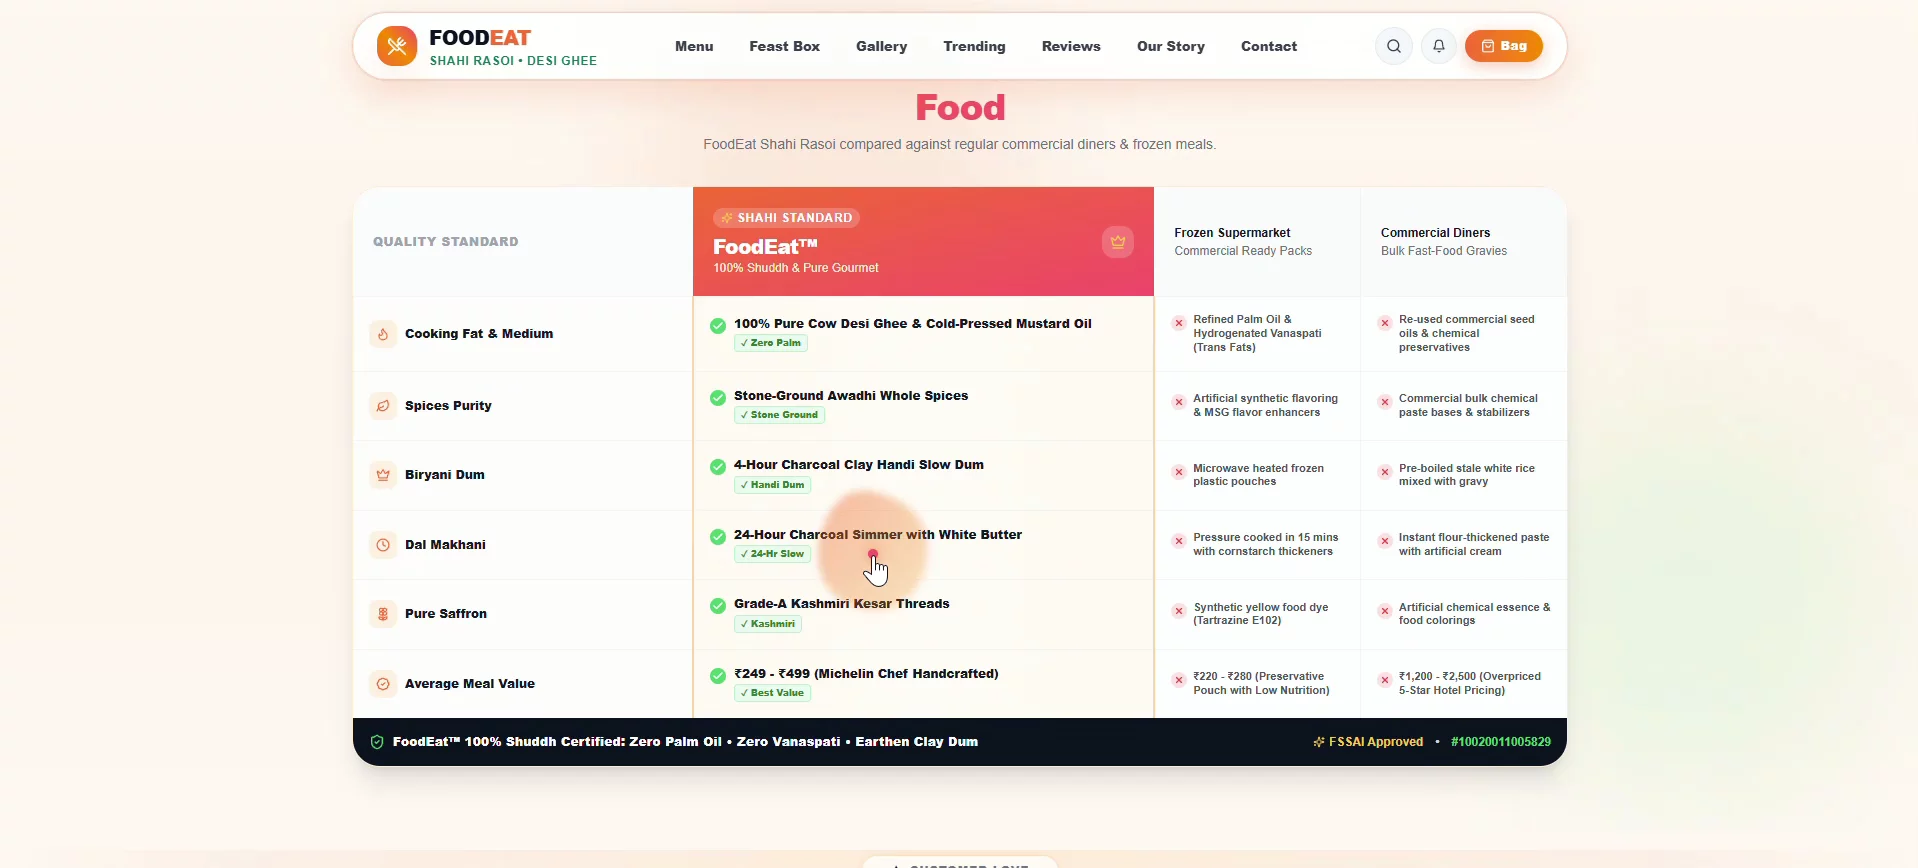This screenshot has height=868, width=1918.
Task: Click green check next to Kashmiri Kesar Threads
Action: 718,605
